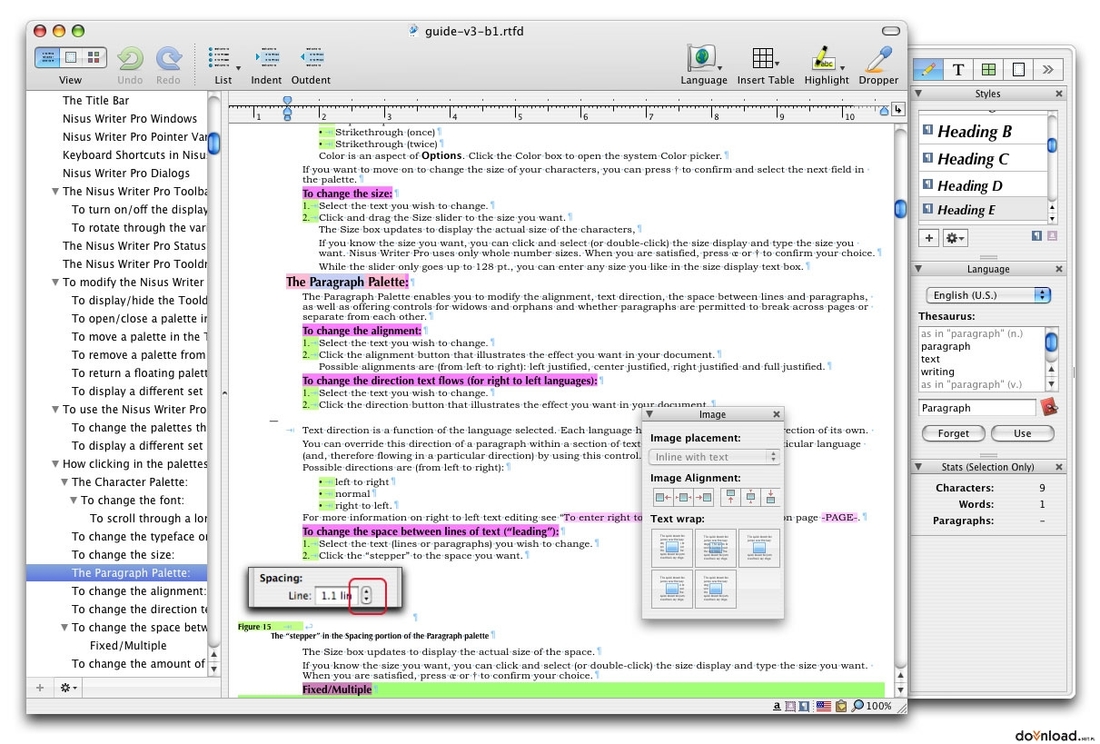The width and height of the screenshot is (1100, 744).
Task: Click the document vertical scrollbar thumb
Action: (900, 209)
